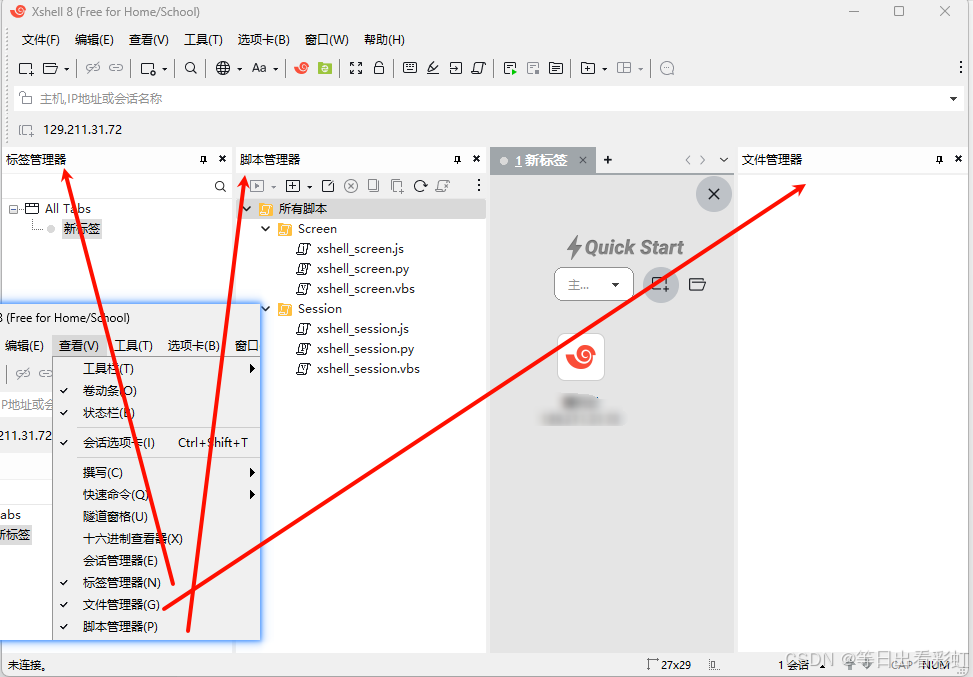
Task: Open 文件(F) in top menu bar
Action: (x=41, y=40)
